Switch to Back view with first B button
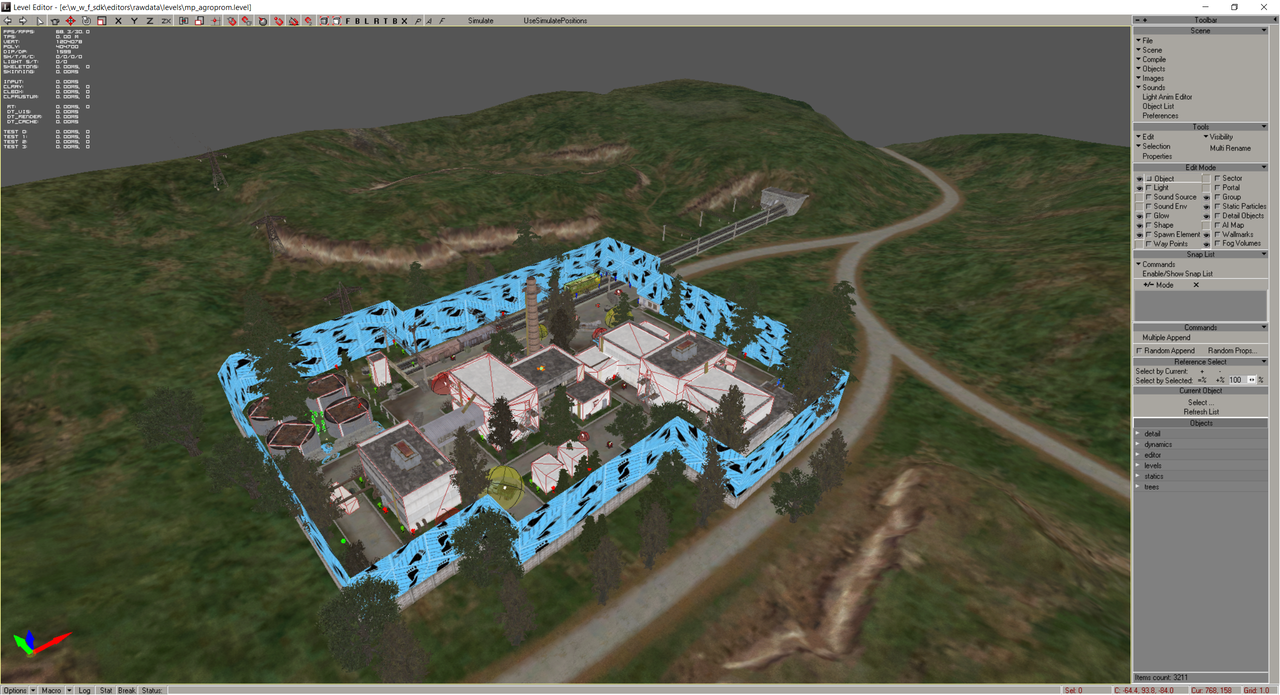Screen dimensions: 1280x695 pyautogui.click(x=358, y=20)
